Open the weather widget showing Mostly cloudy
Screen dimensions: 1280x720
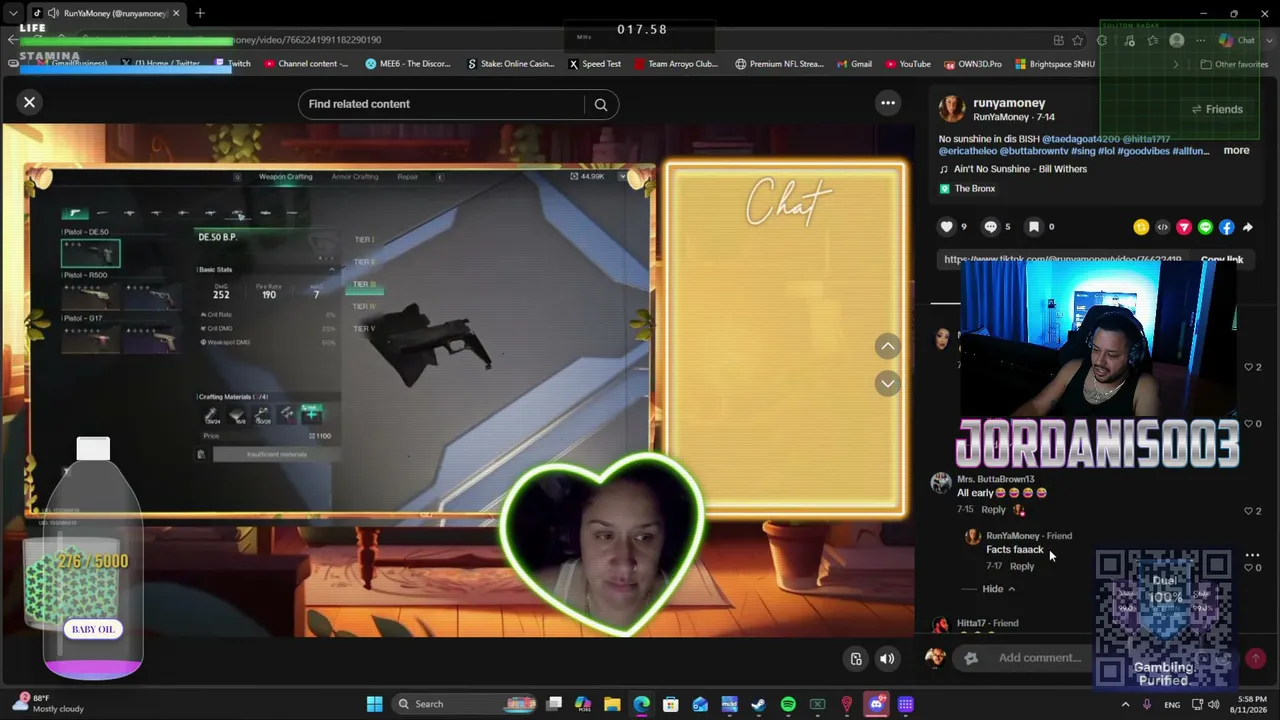48,704
